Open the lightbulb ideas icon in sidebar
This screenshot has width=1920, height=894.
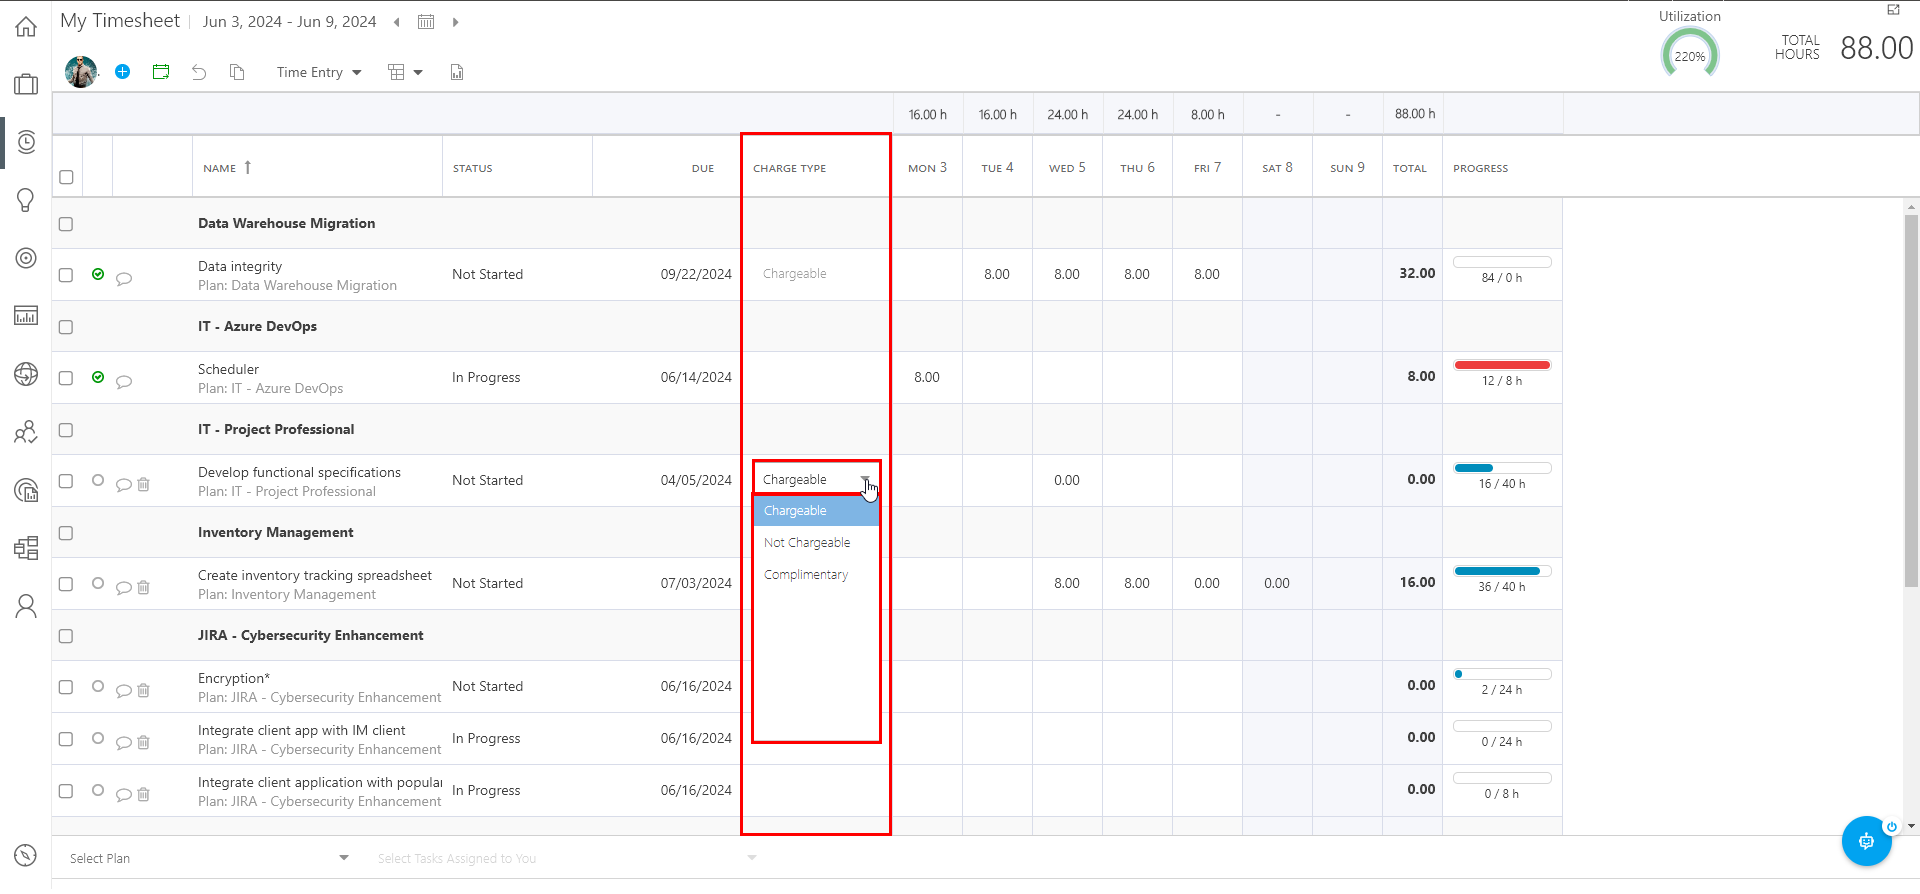(x=26, y=200)
